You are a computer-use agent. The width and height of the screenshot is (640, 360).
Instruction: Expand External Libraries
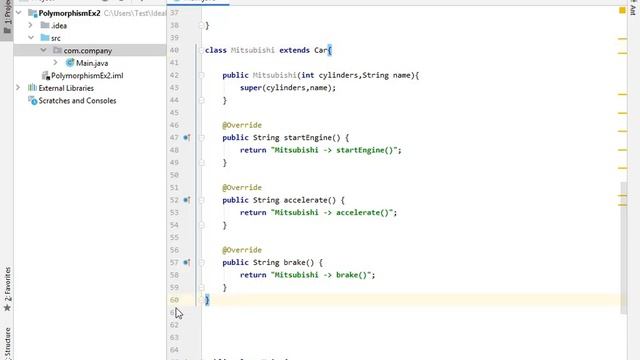click(x=18, y=88)
